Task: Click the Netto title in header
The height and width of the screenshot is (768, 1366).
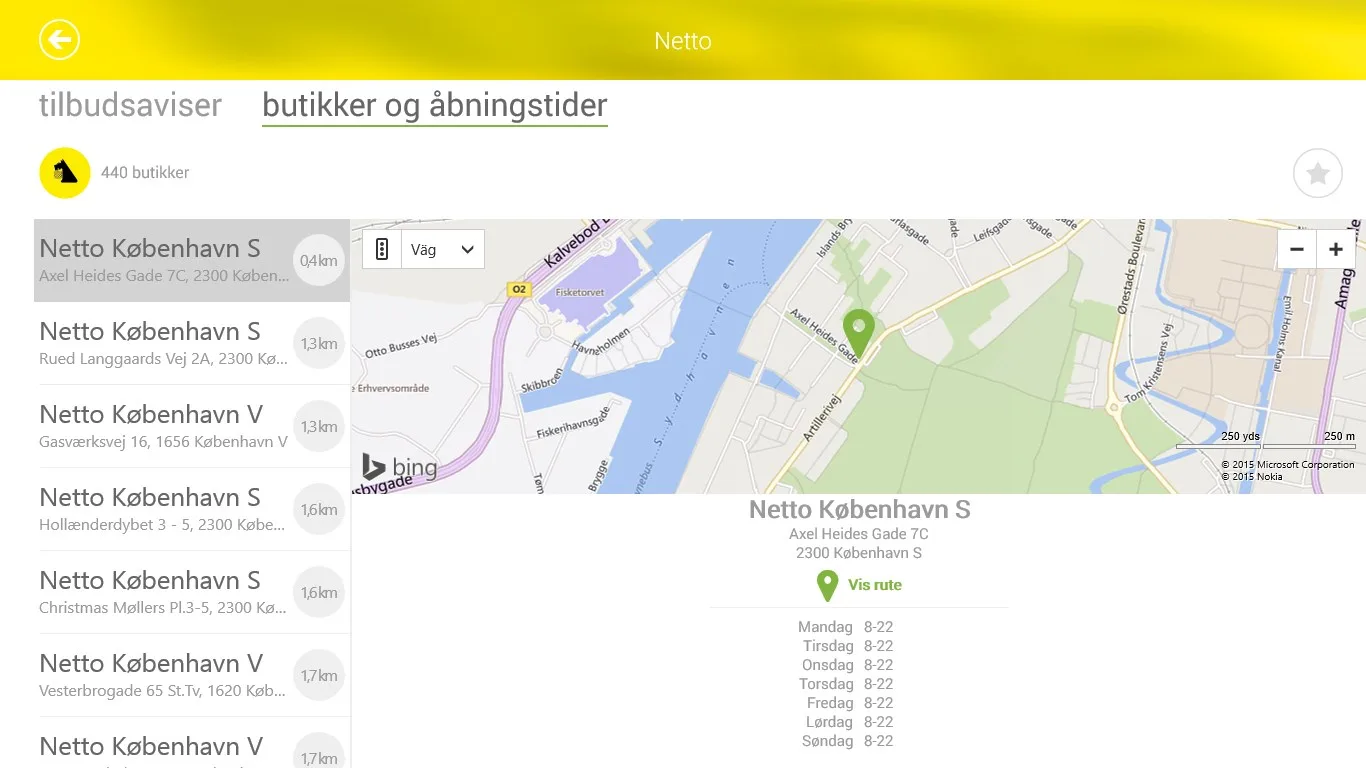Action: (x=683, y=41)
